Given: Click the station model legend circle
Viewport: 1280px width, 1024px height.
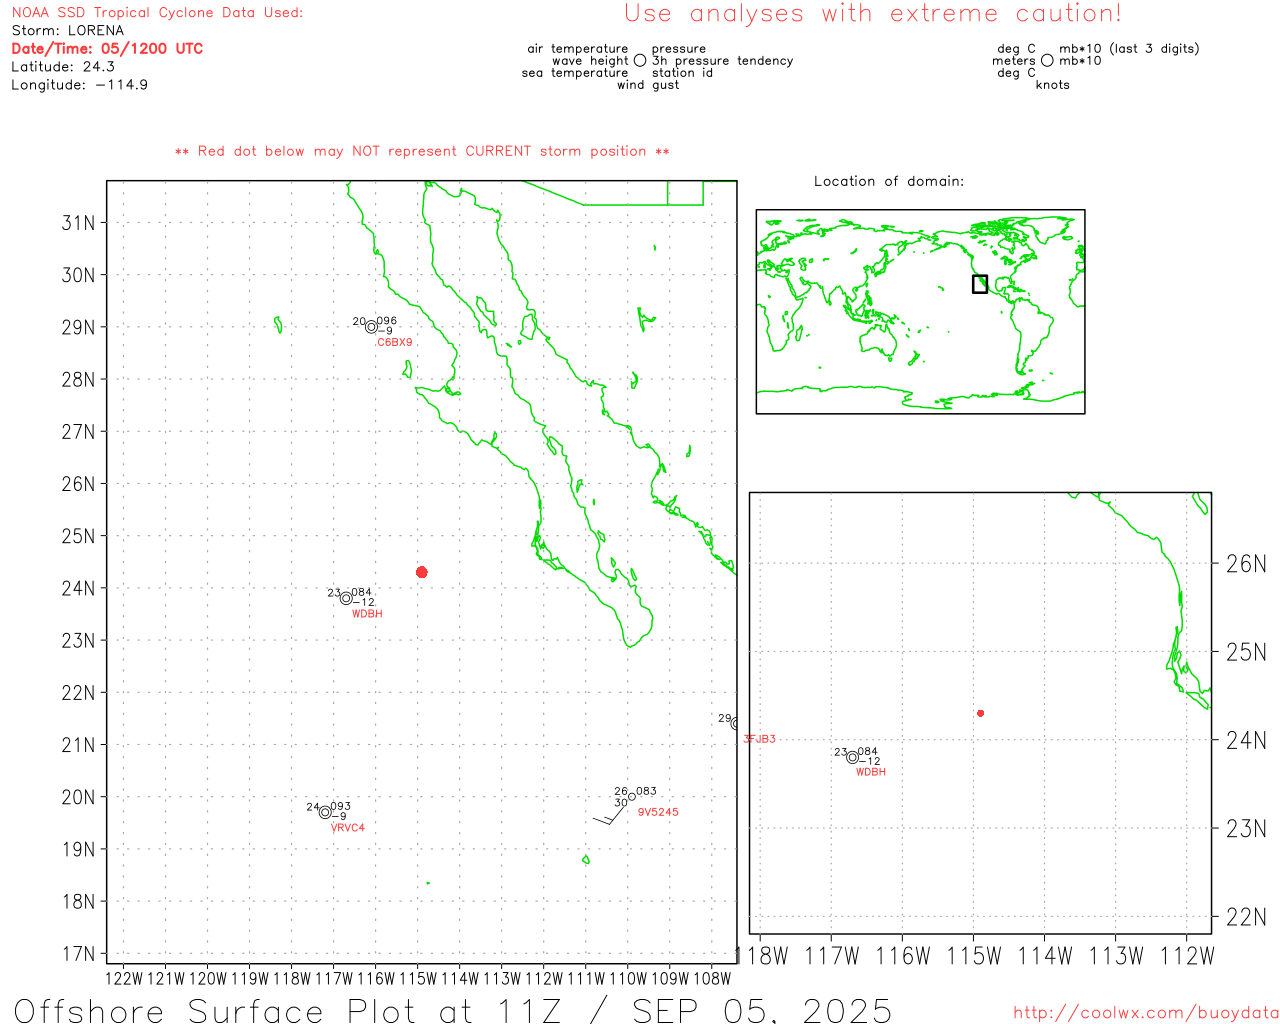Looking at the screenshot, I should pos(640,61).
